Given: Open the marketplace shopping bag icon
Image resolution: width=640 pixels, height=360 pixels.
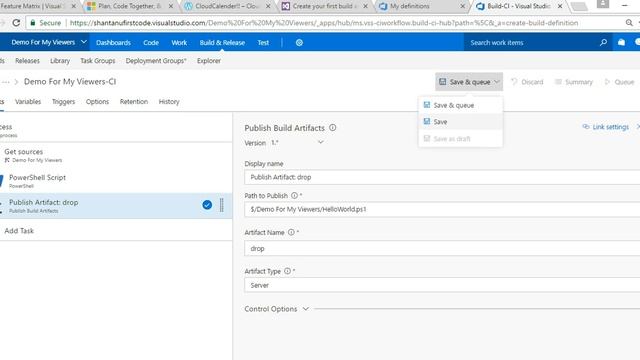Looking at the screenshot, I should coord(621,42).
